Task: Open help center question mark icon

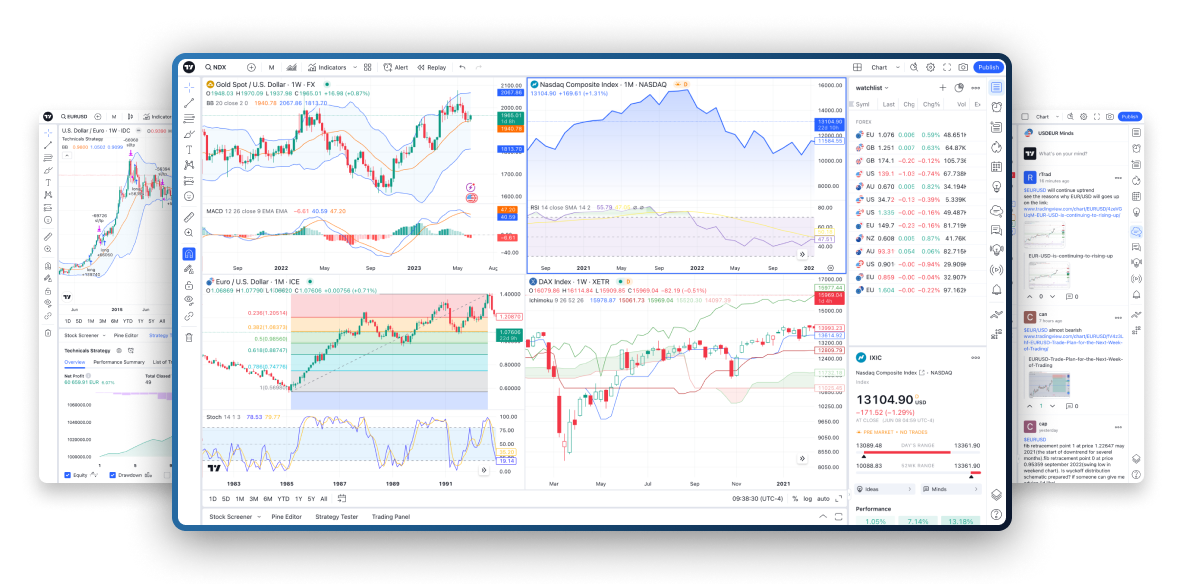Action: (997, 515)
